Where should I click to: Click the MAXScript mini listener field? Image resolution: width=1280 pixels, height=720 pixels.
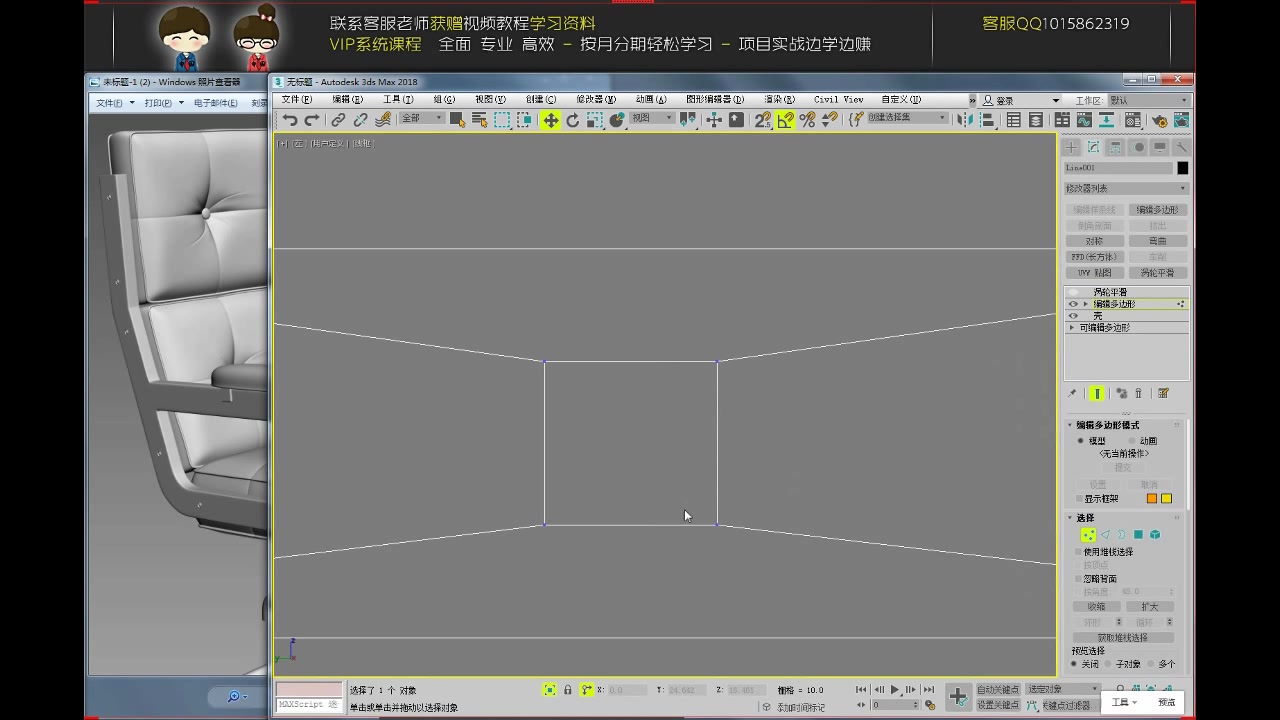point(307,703)
